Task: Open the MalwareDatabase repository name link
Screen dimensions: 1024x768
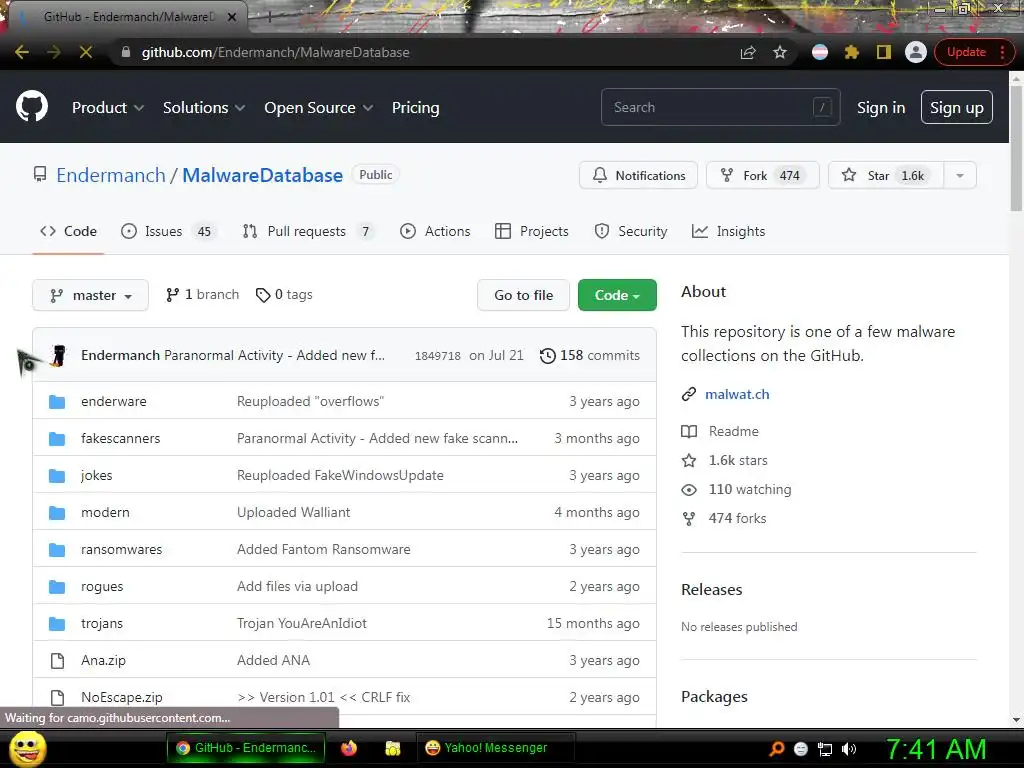Action: click(x=263, y=175)
